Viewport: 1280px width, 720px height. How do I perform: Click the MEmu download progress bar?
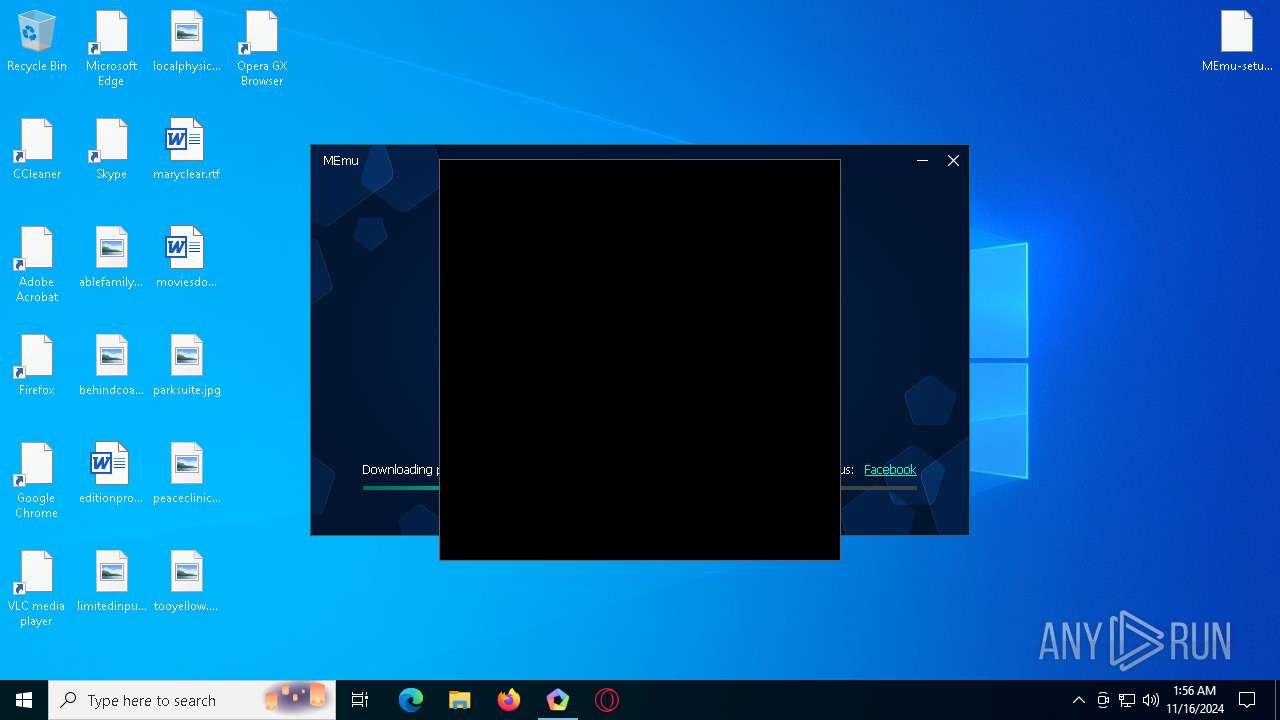640,488
